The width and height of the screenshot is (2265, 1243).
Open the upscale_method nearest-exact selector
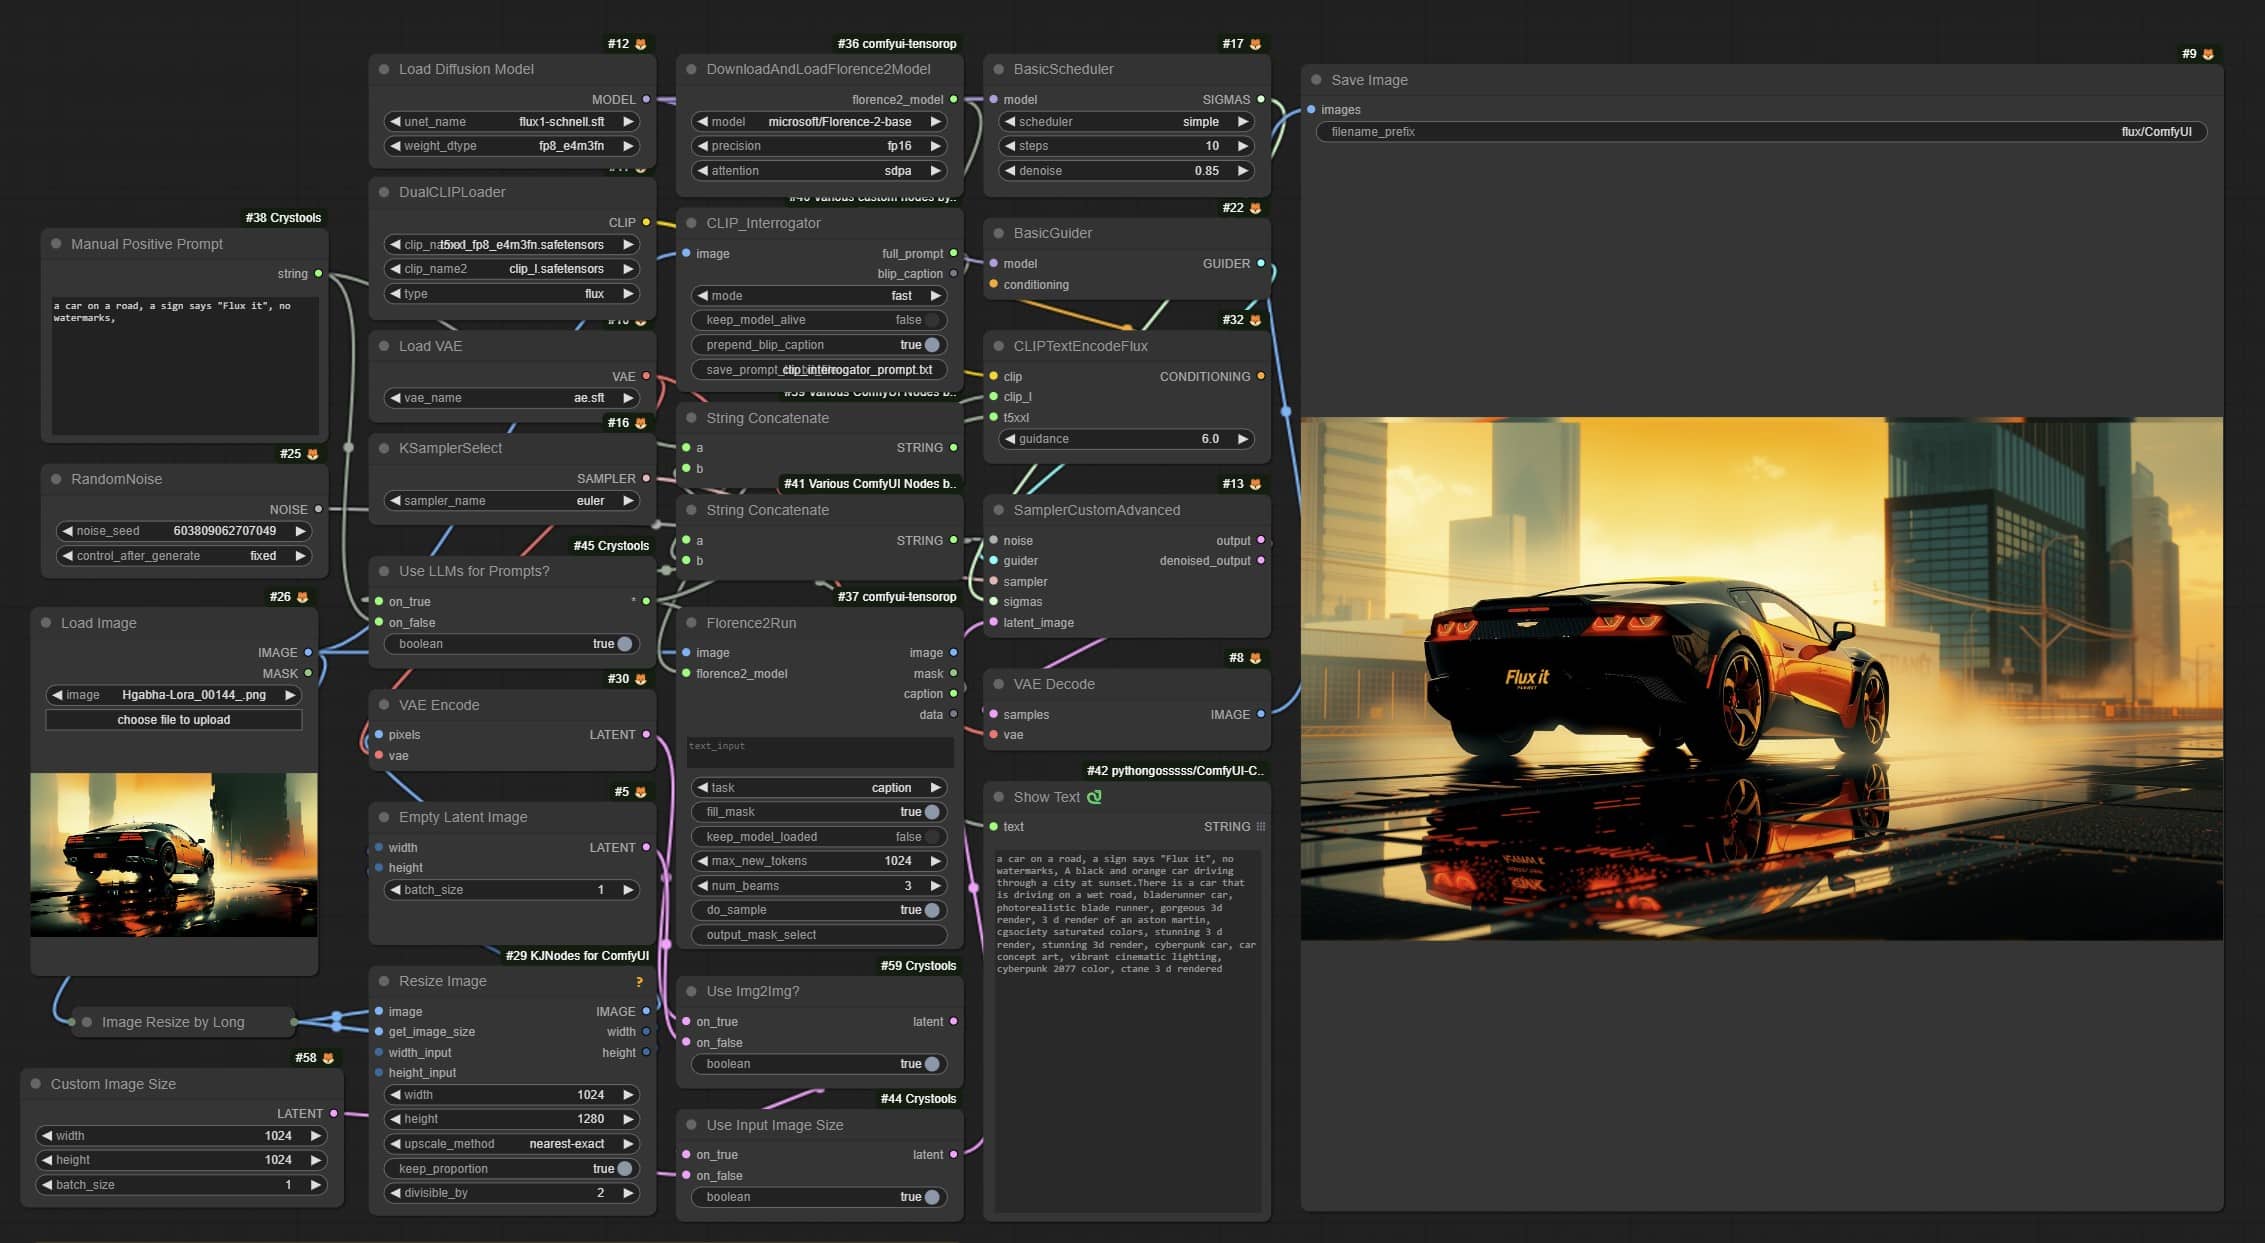pyautogui.click(x=511, y=1144)
